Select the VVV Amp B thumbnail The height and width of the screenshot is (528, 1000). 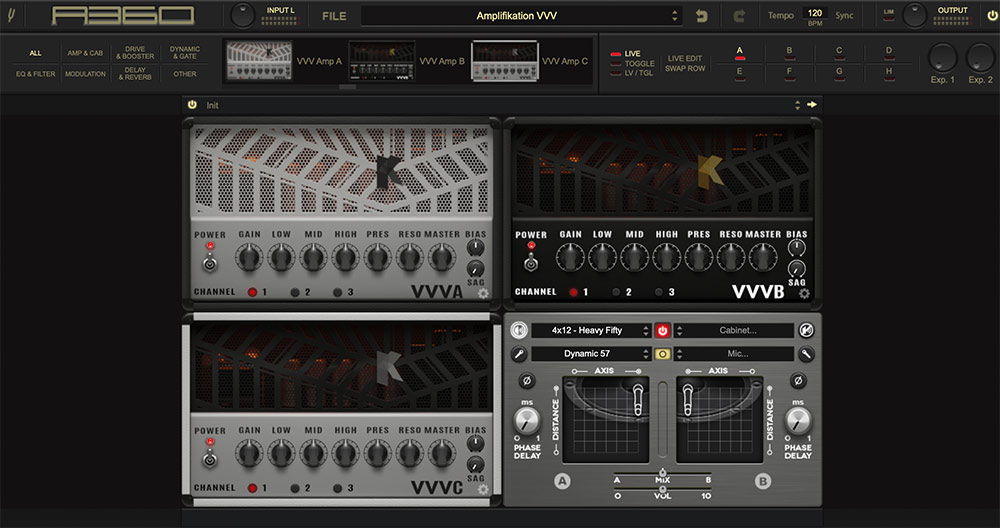pyautogui.click(x=381, y=61)
